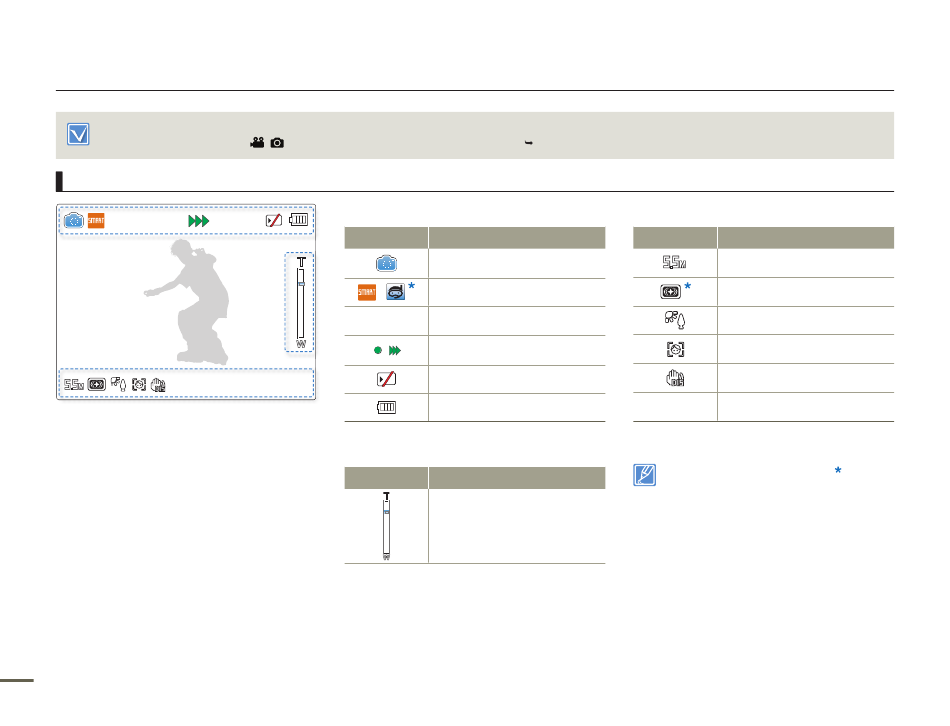The height and width of the screenshot is (726, 950).
Task: Click the video camera mode icon in the note
Action: pos(257,144)
